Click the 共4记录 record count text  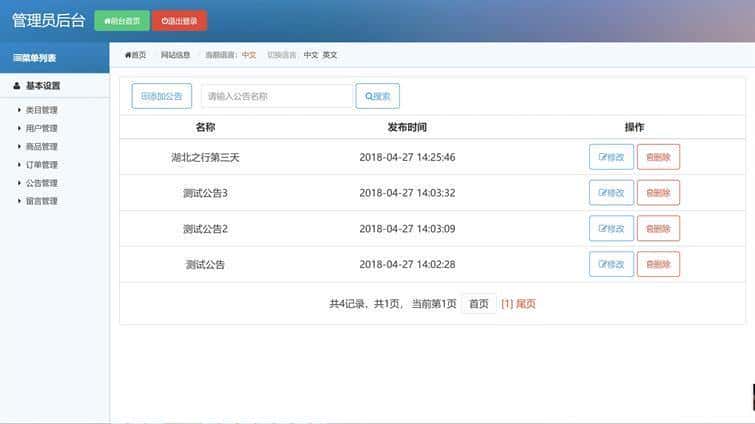tap(347, 304)
